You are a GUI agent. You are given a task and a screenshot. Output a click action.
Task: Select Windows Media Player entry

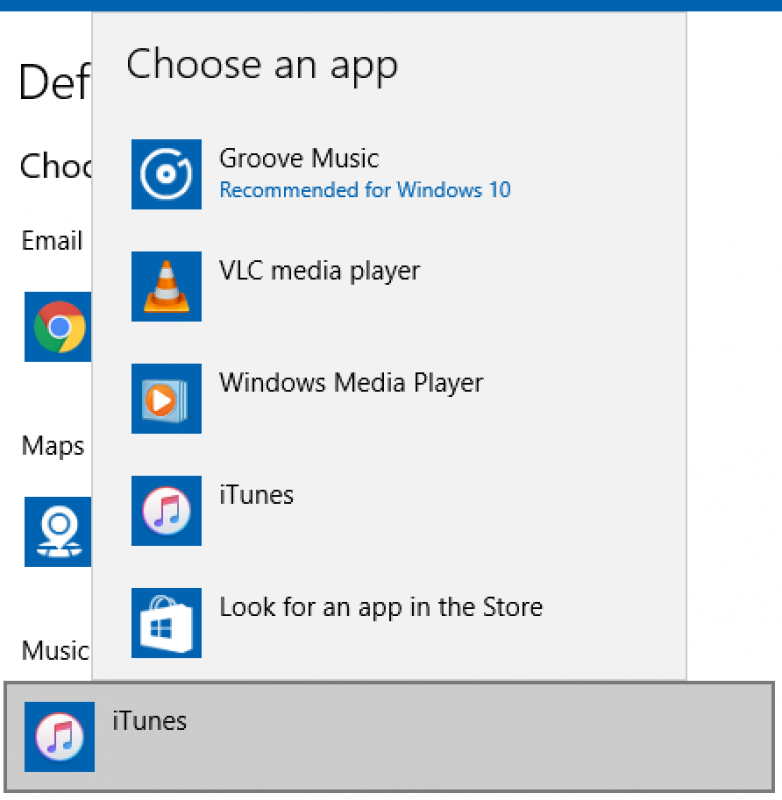pos(351,383)
